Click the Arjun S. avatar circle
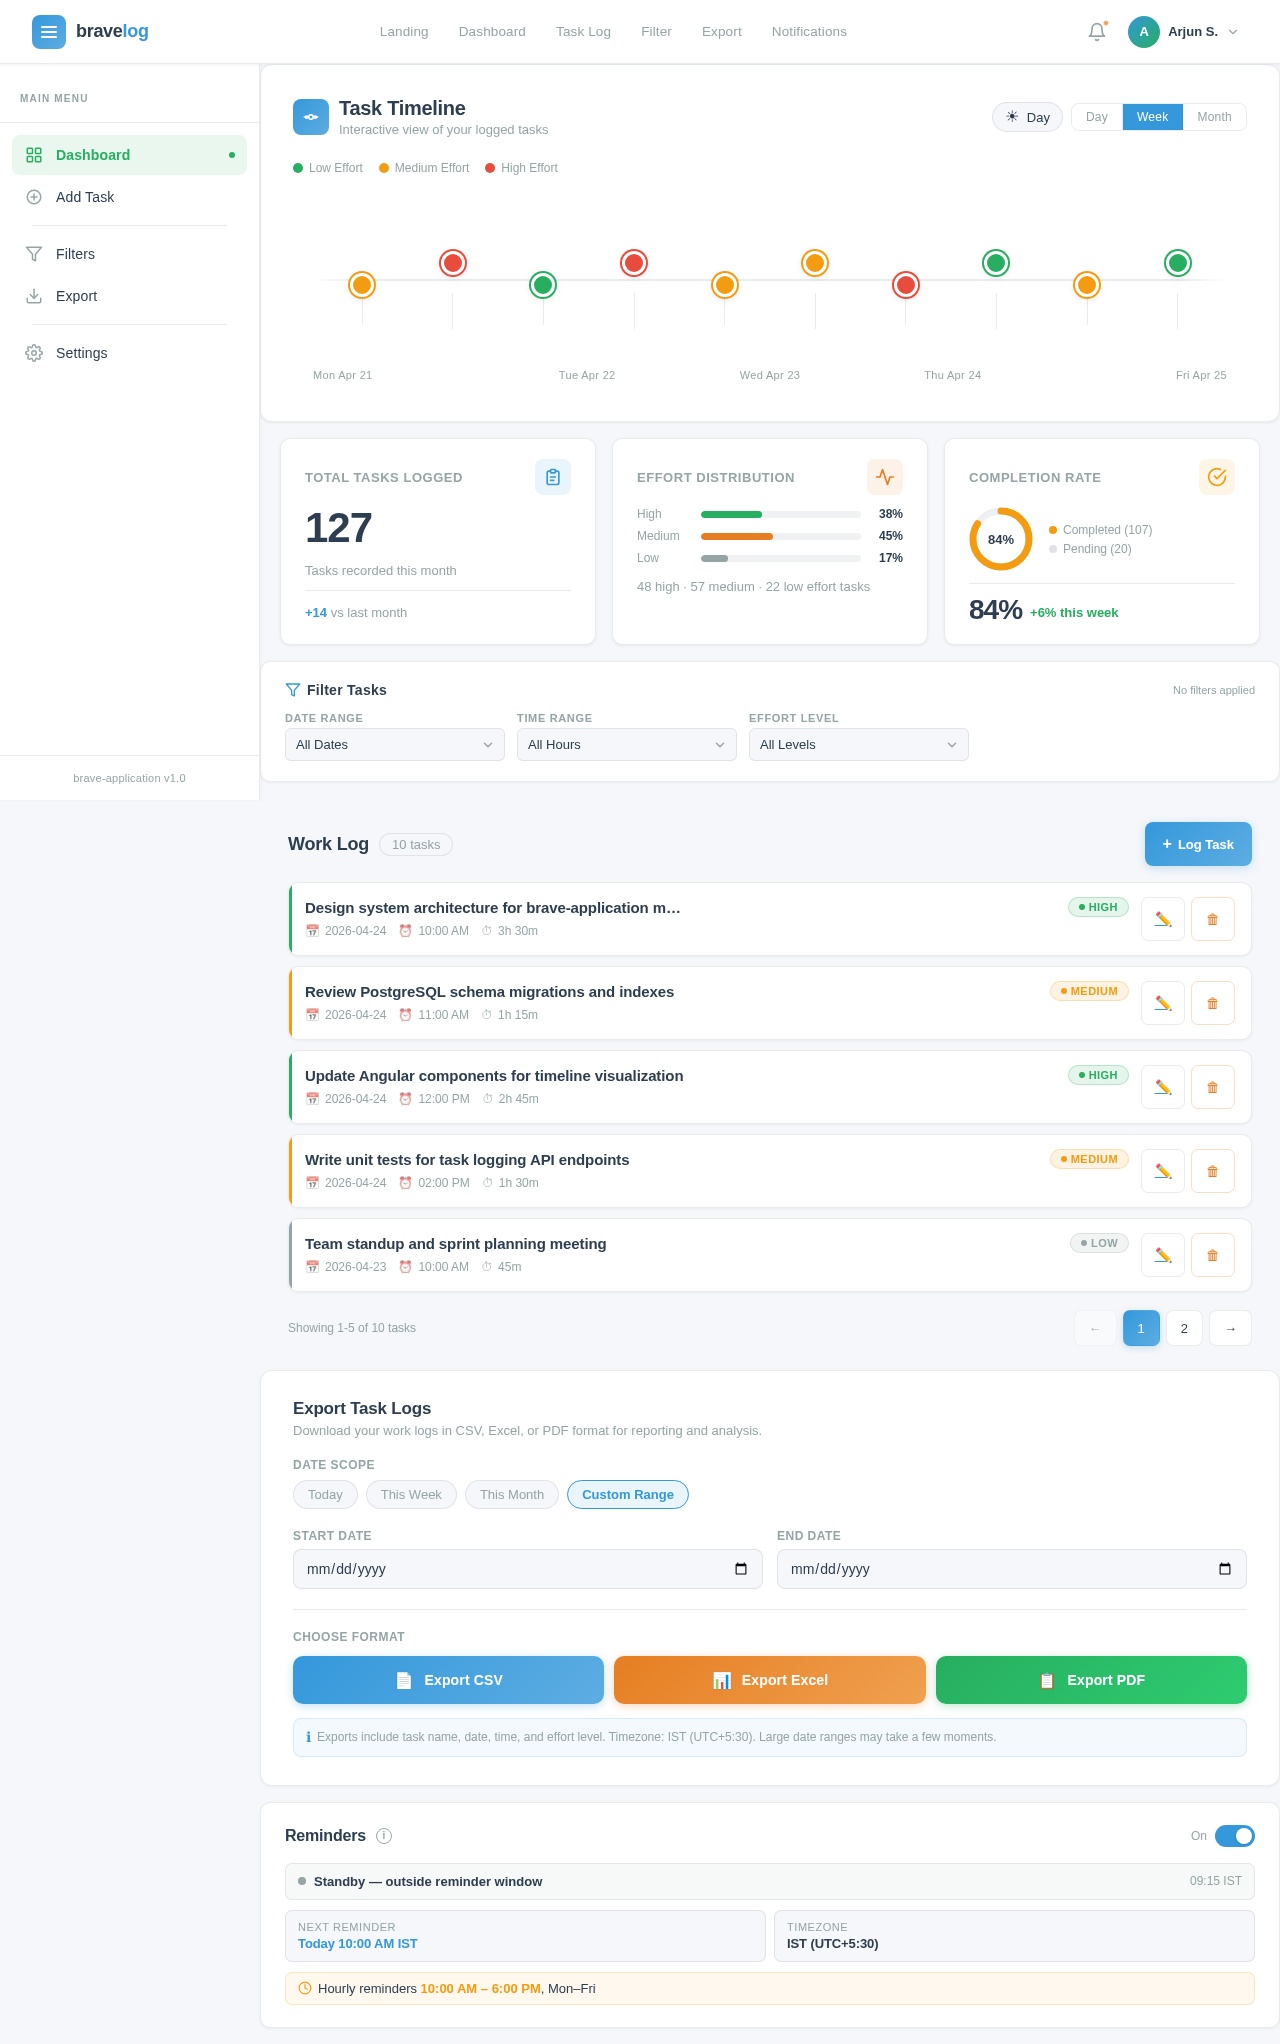 tap(1144, 32)
